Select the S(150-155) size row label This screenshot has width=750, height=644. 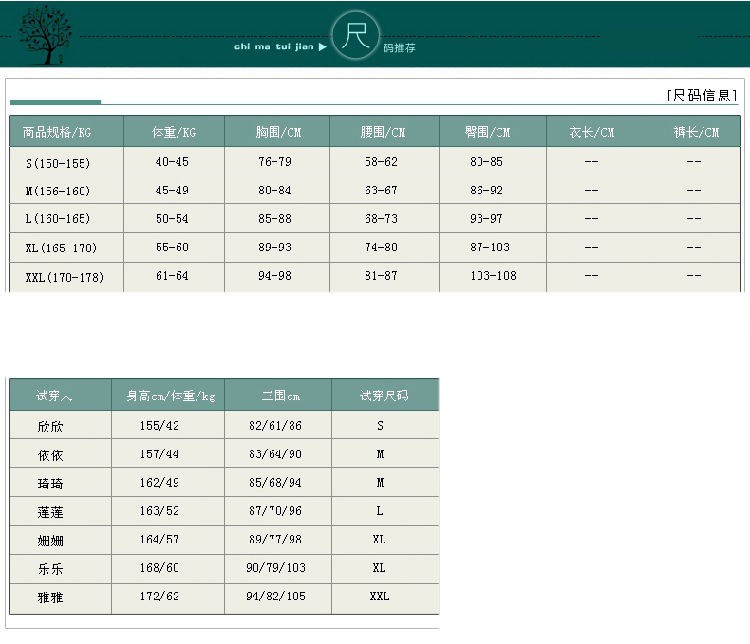[58, 162]
